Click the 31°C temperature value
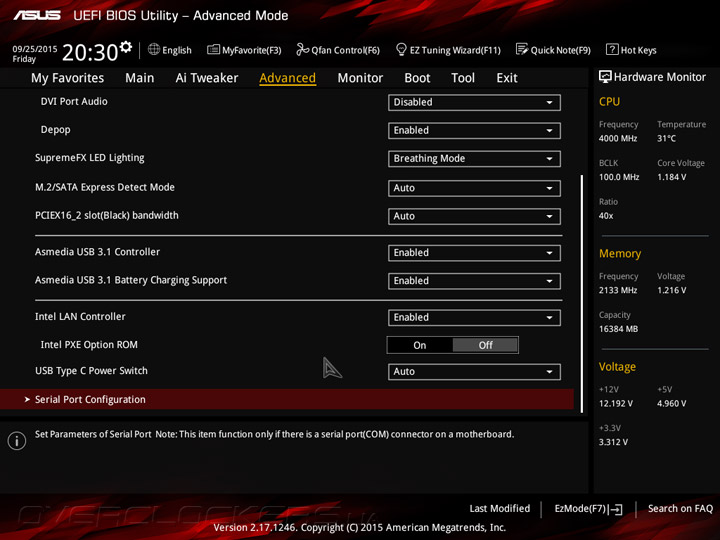This screenshot has height=540, width=720. [x=666, y=138]
